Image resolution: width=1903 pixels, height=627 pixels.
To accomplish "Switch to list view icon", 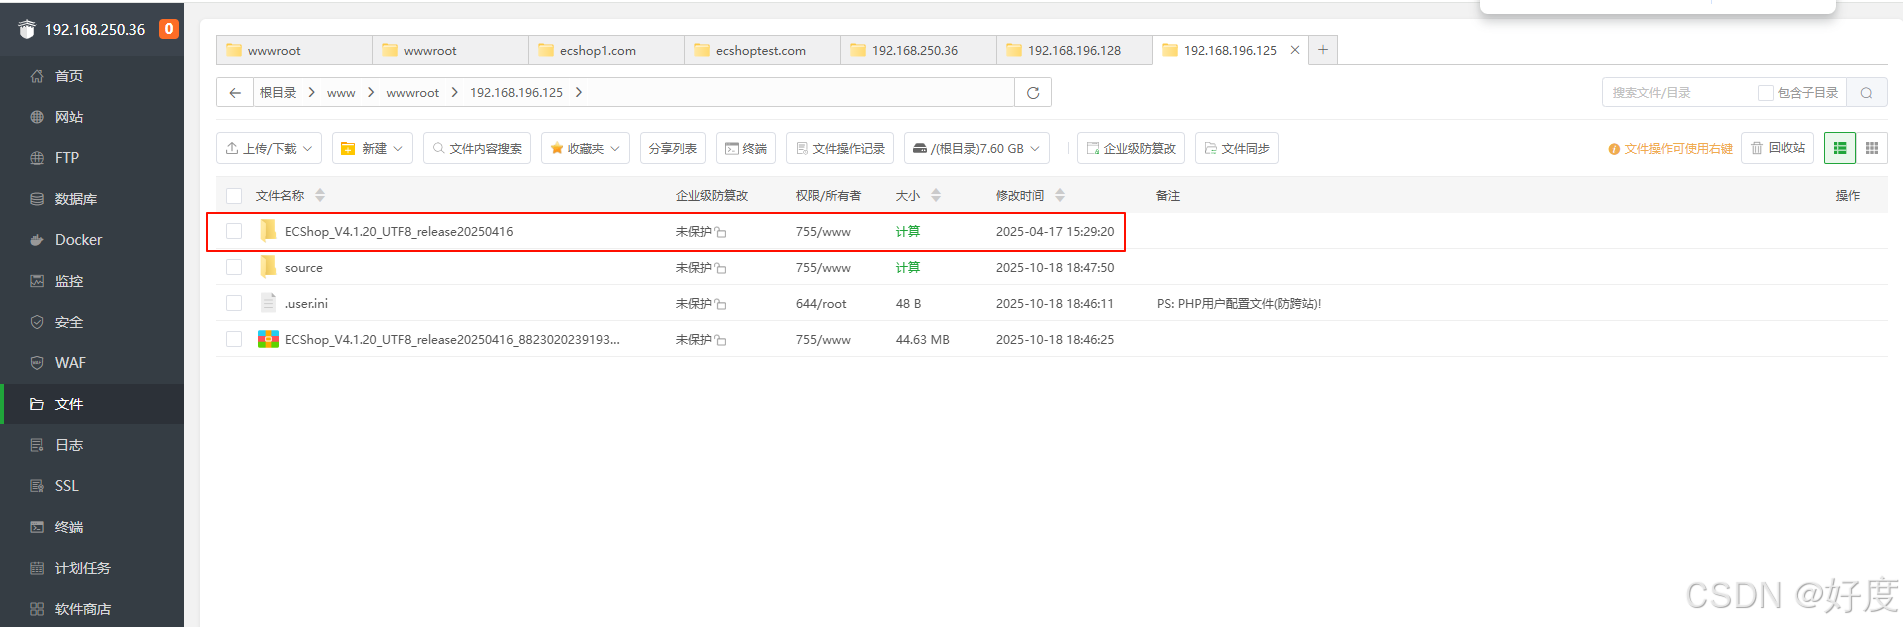I will click(x=1840, y=148).
